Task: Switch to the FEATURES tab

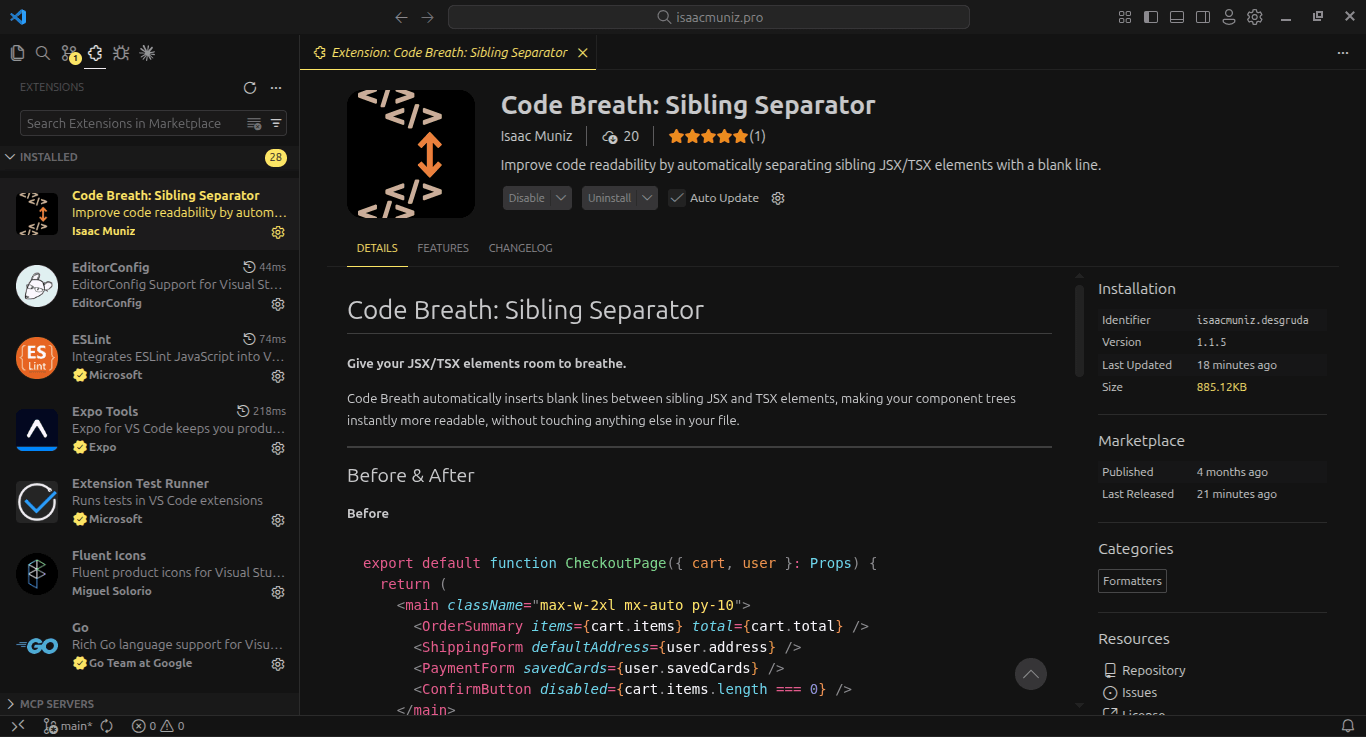Action: click(x=443, y=248)
